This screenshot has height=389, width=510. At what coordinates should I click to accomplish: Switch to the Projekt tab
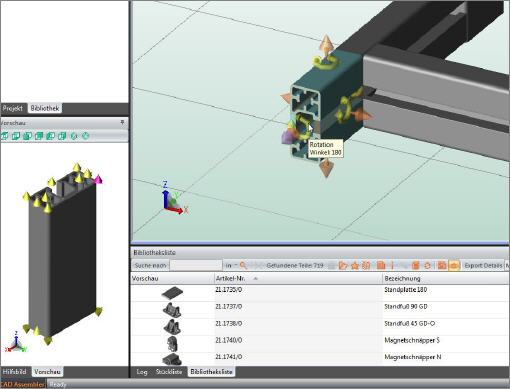click(12, 108)
